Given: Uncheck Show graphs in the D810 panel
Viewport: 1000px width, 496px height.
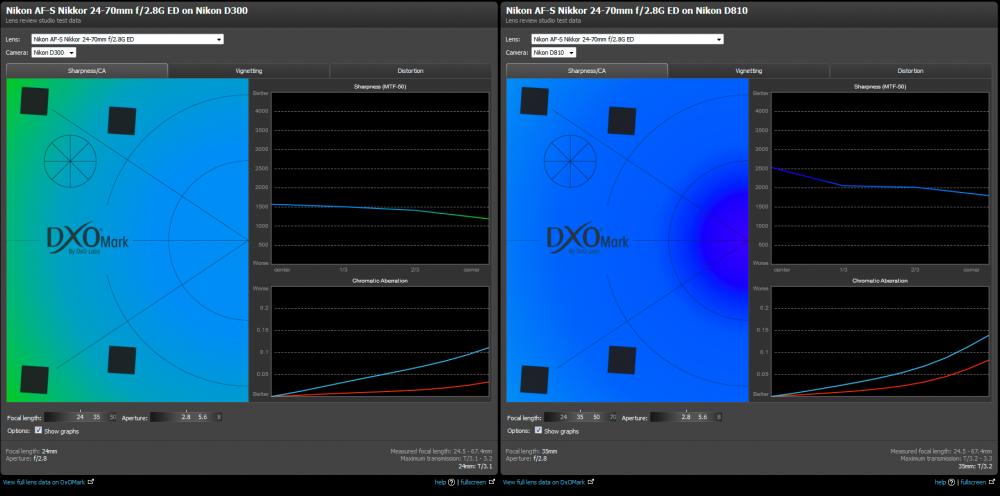Looking at the screenshot, I should pos(538,430).
